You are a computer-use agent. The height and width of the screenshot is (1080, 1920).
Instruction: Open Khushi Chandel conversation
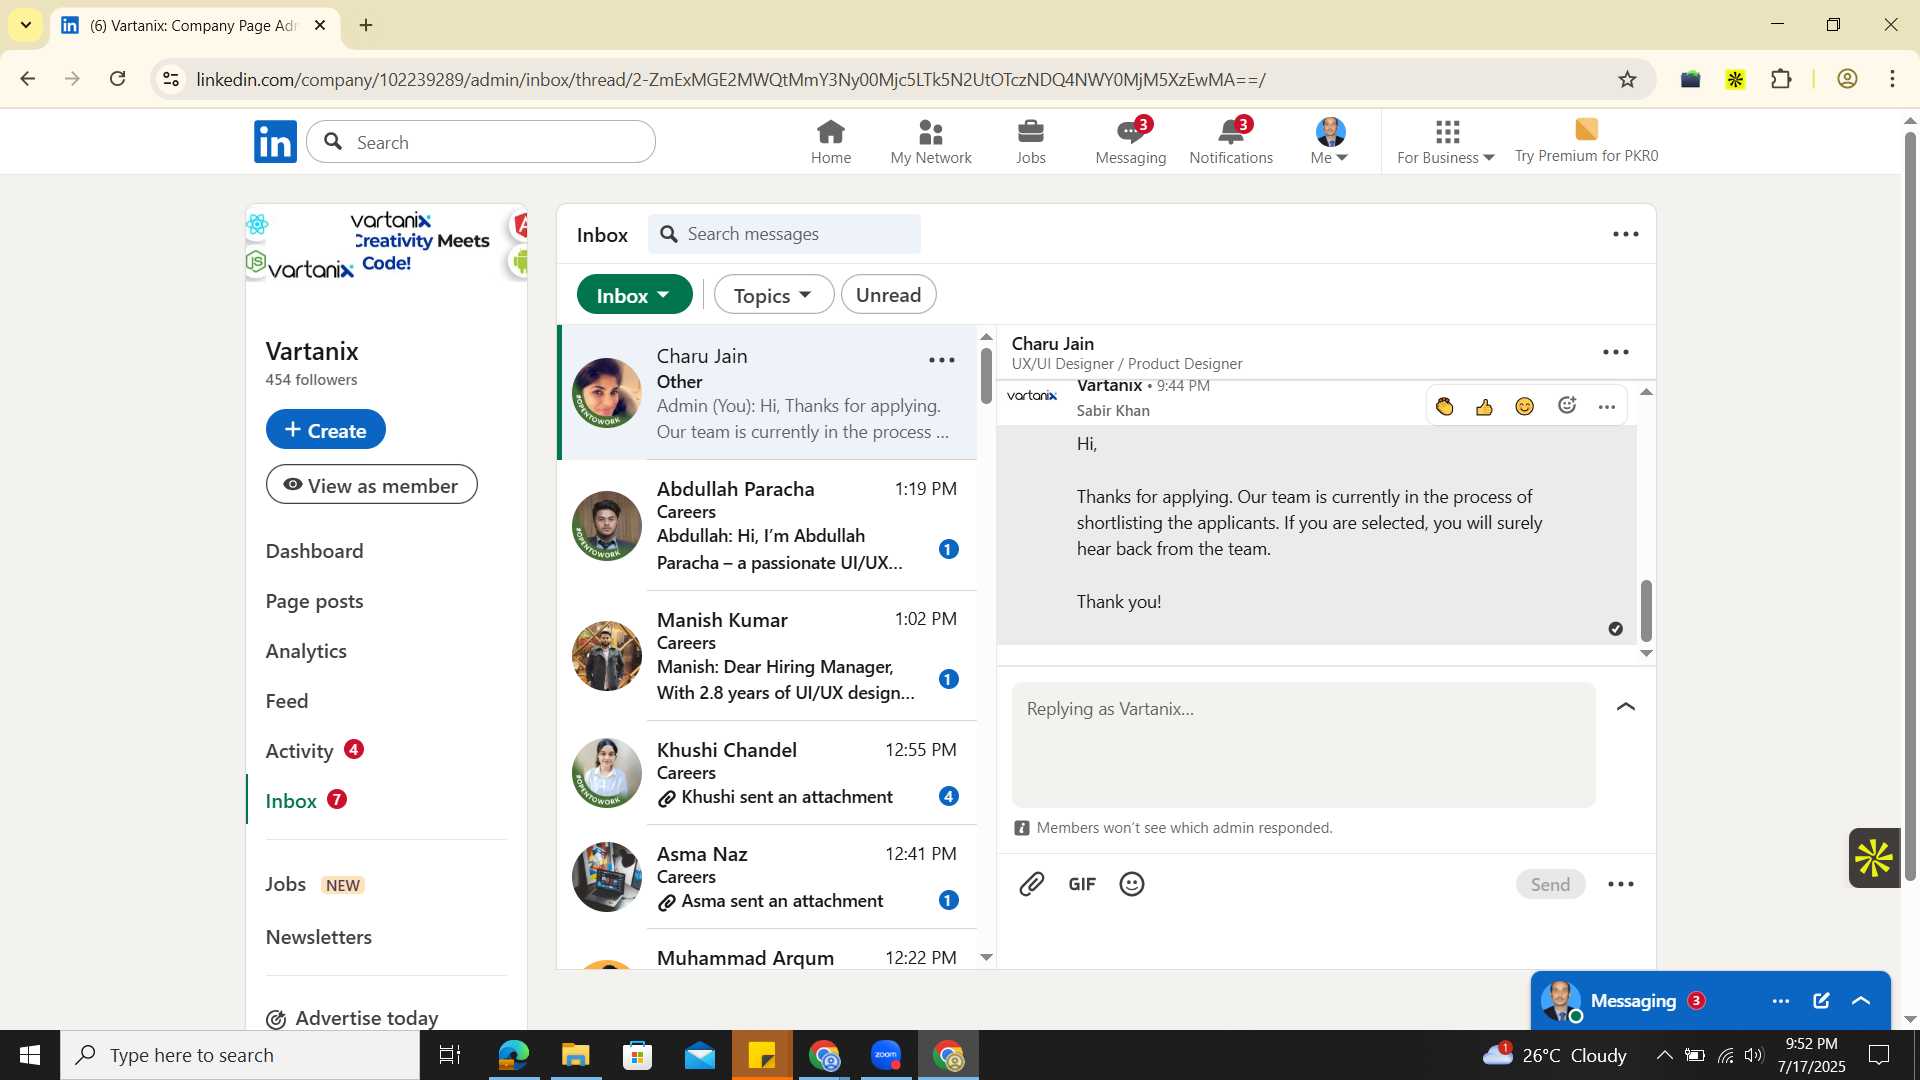coord(767,773)
